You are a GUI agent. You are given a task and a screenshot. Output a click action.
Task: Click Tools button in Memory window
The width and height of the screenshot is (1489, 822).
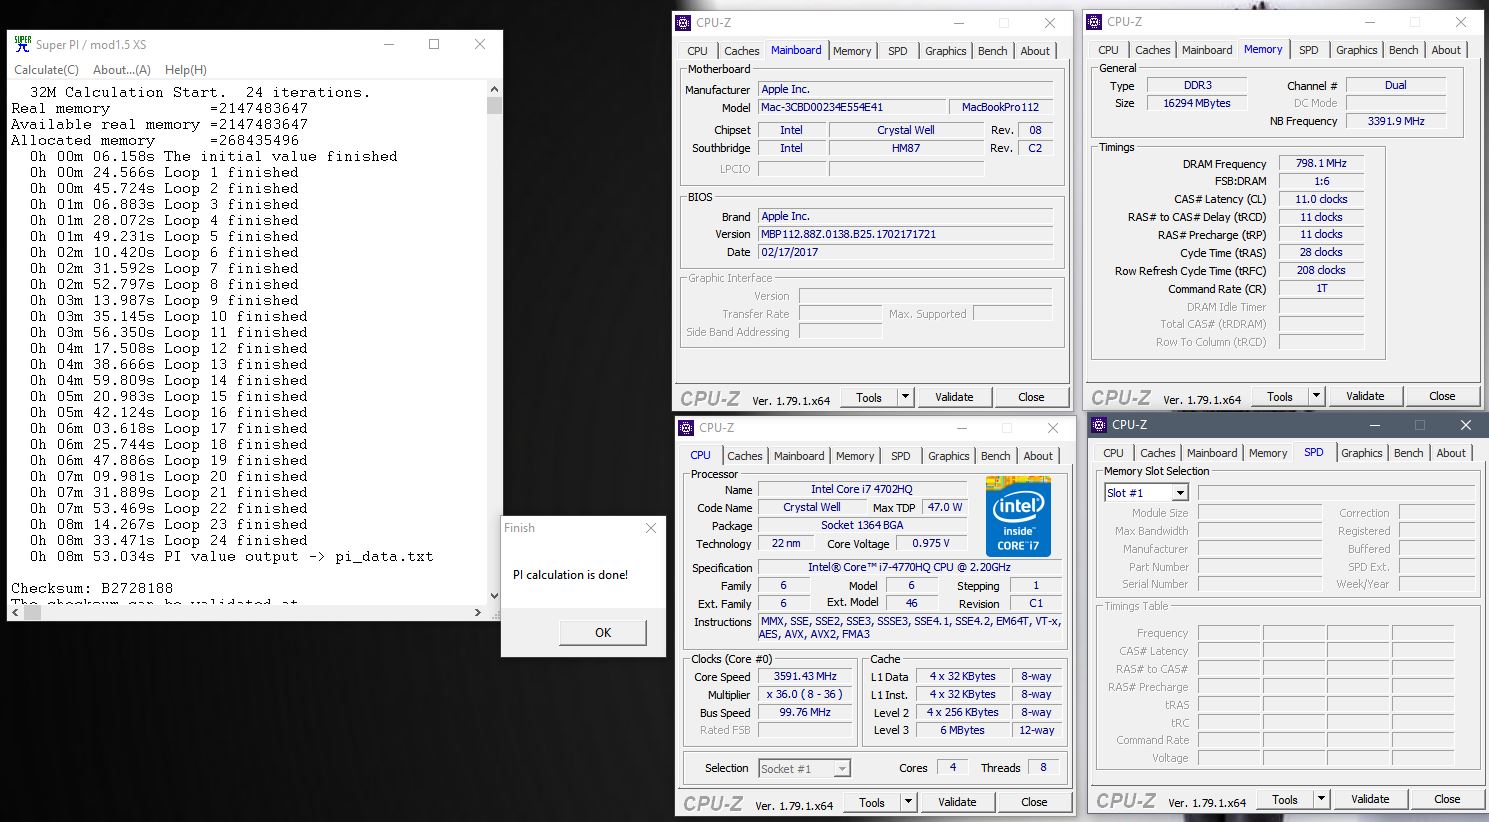click(1280, 396)
